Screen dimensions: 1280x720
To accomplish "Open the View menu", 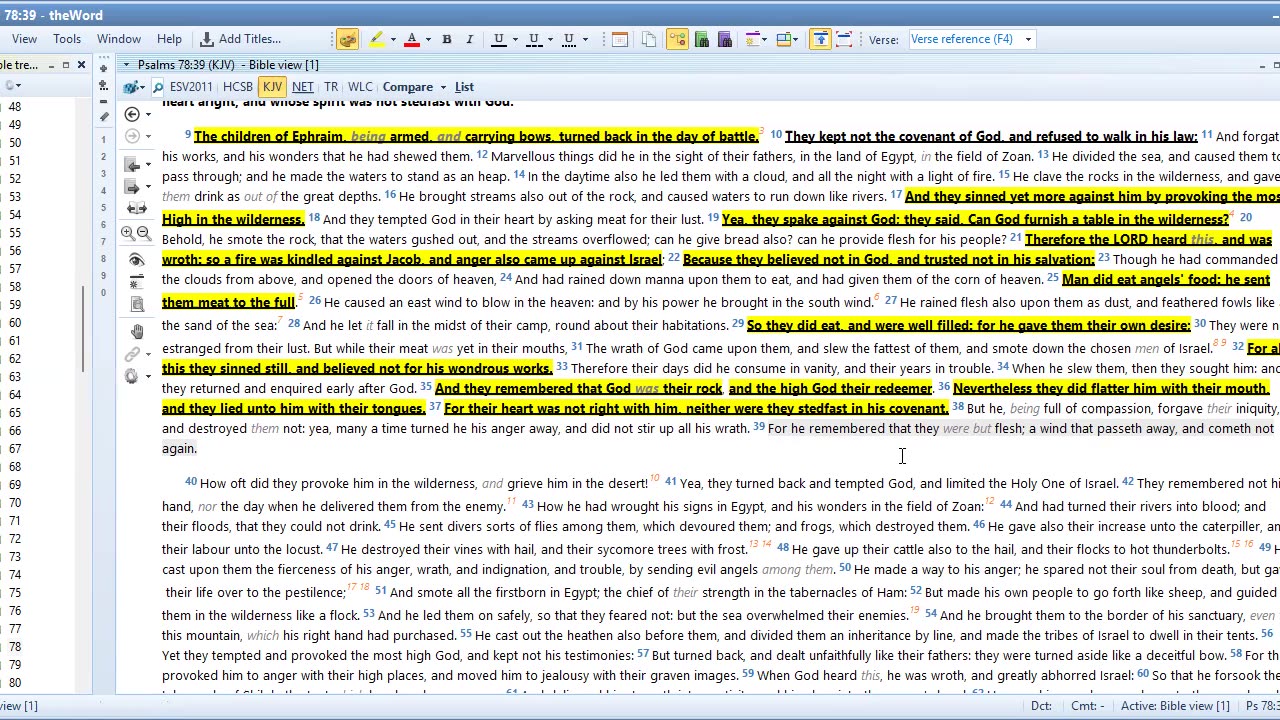I will (24, 39).
